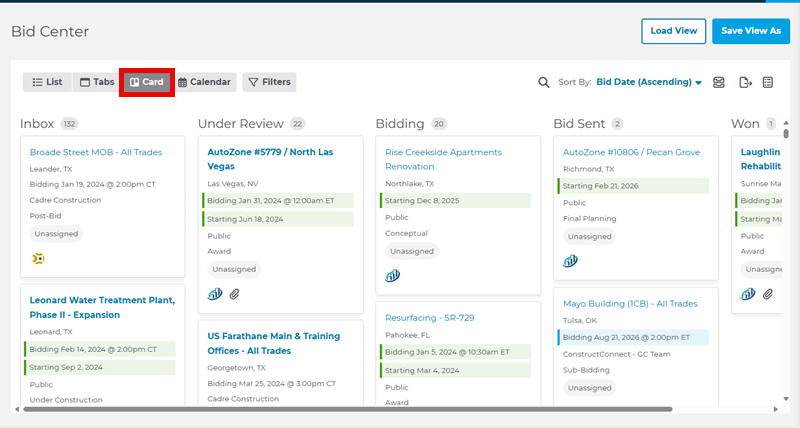Switch to Tabs view
Image resolution: width=800 pixels, height=428 pixels.
pos(97,82)
